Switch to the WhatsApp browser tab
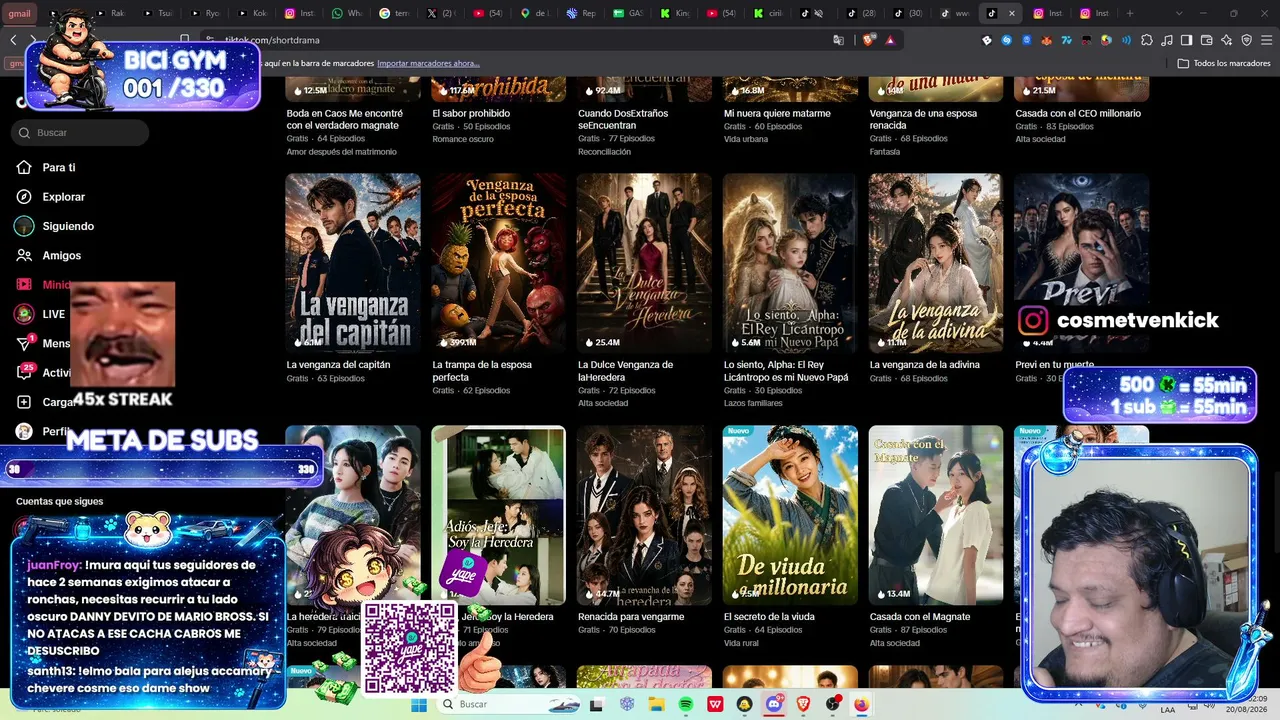This screenshot has height=720, width=1280. 346,13
